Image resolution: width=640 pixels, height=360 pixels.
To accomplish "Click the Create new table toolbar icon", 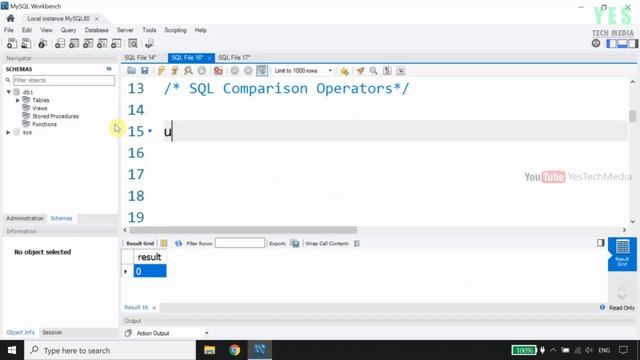I will tap(74, 43).
